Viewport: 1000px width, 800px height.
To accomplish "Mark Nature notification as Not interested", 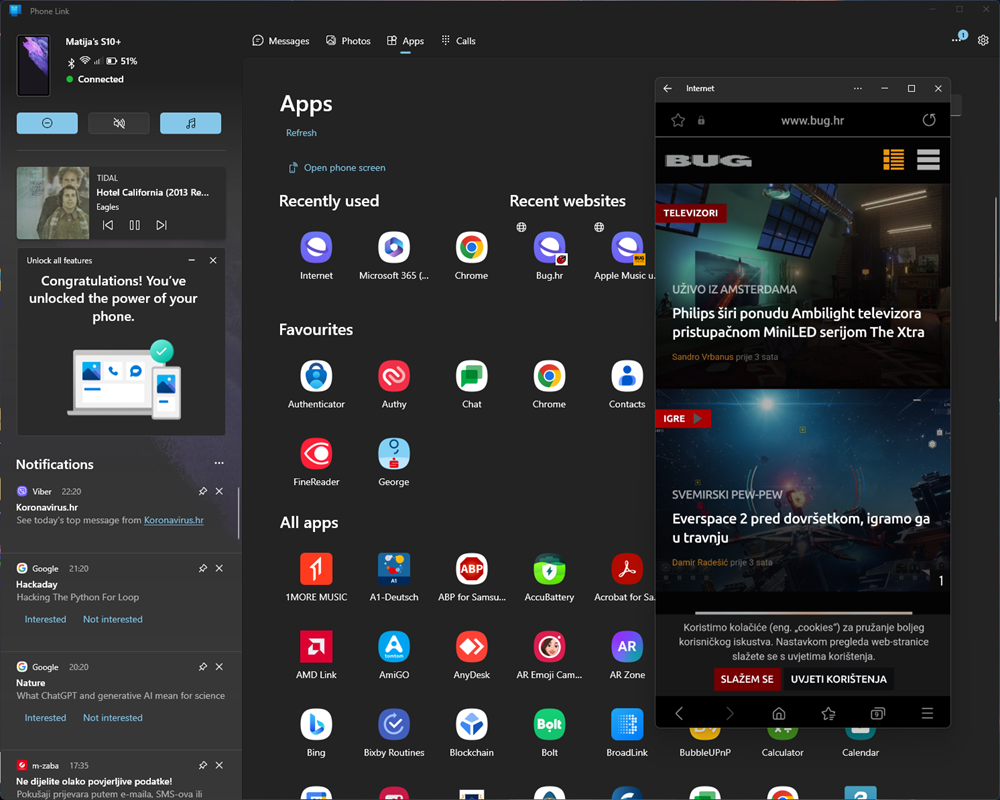I will click(113, 718).
